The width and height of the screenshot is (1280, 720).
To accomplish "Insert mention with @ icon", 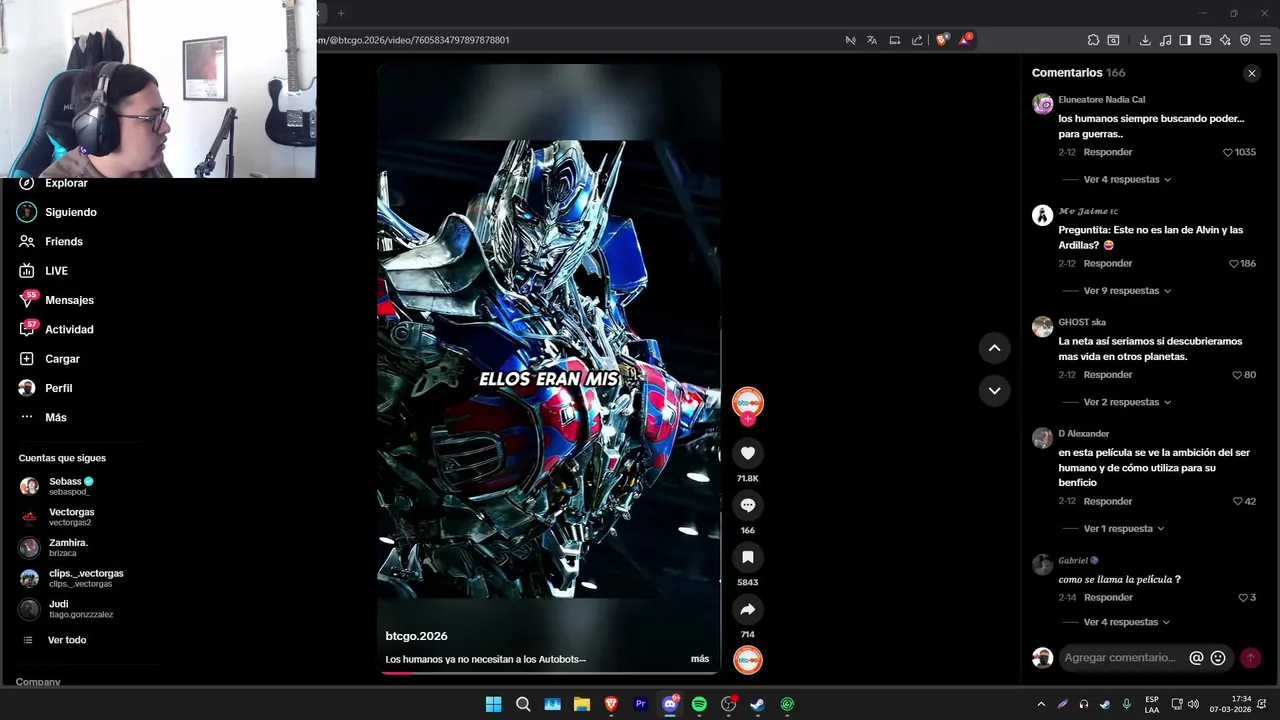I will (1196, 658).
